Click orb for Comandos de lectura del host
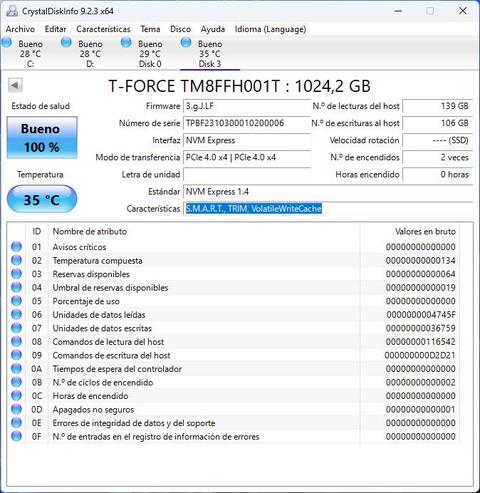Screen dimensions: 480x493 [16, 342]
